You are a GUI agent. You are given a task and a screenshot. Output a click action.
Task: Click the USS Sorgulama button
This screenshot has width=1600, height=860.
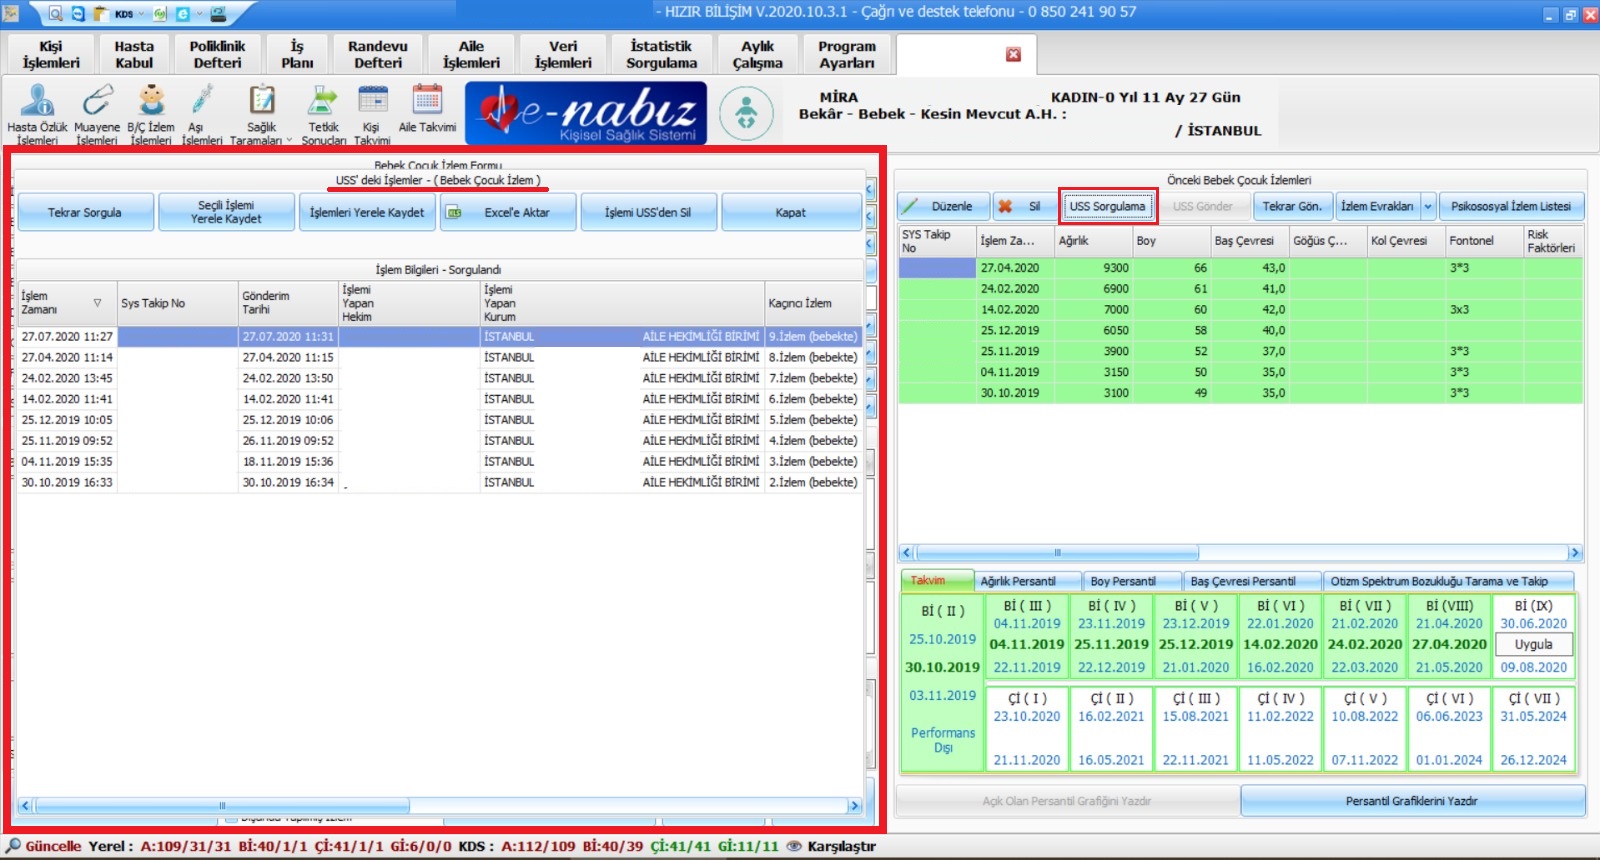(1107, 206)
